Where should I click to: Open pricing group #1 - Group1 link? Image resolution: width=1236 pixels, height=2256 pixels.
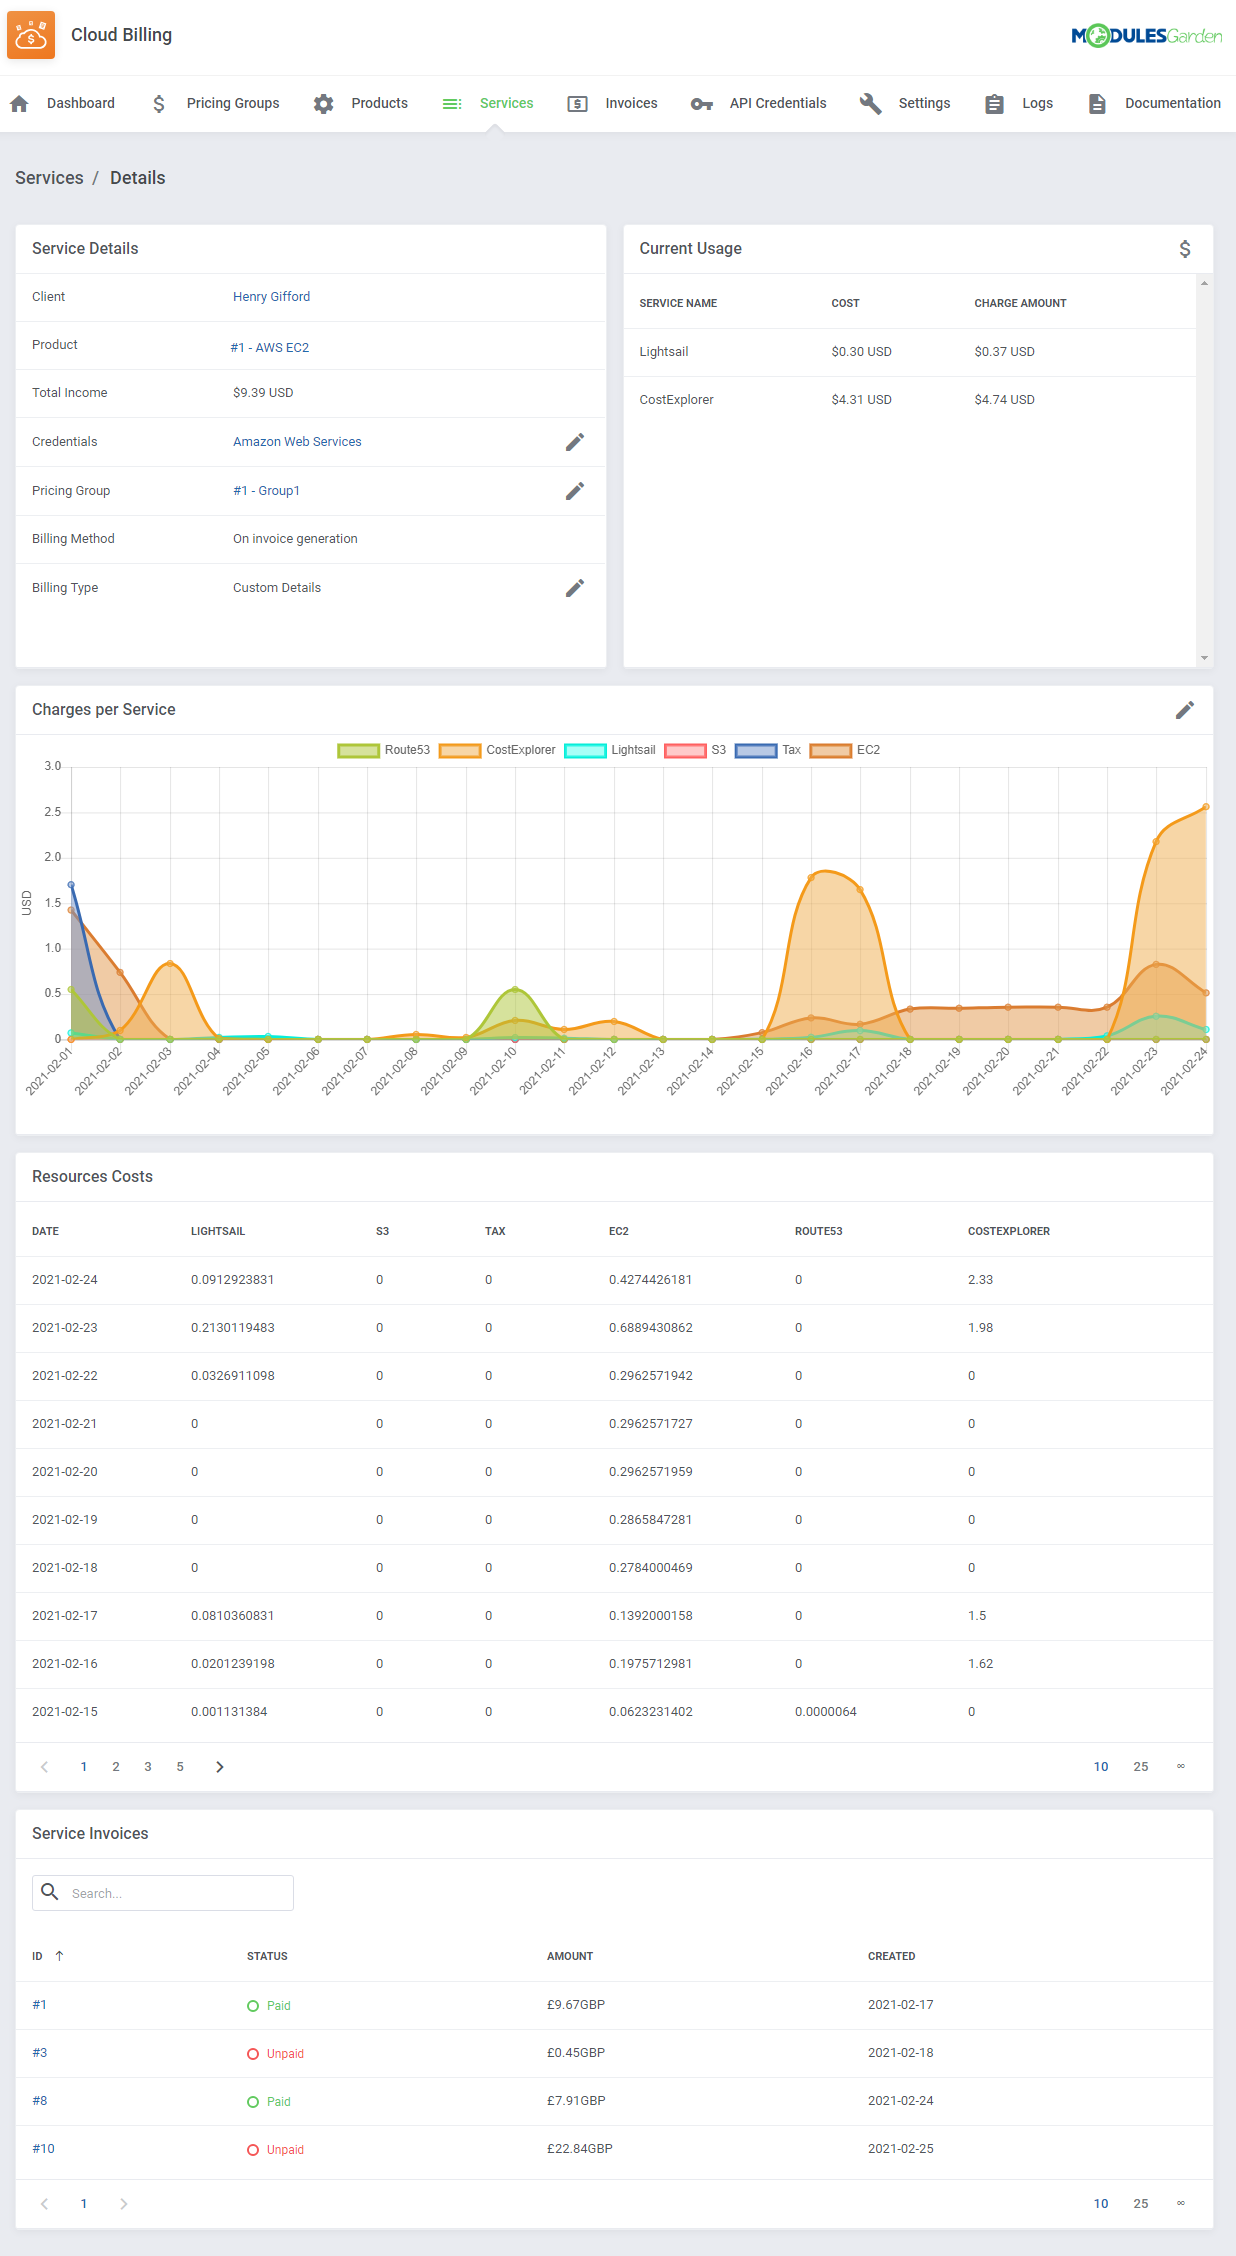tap(266, 491)
